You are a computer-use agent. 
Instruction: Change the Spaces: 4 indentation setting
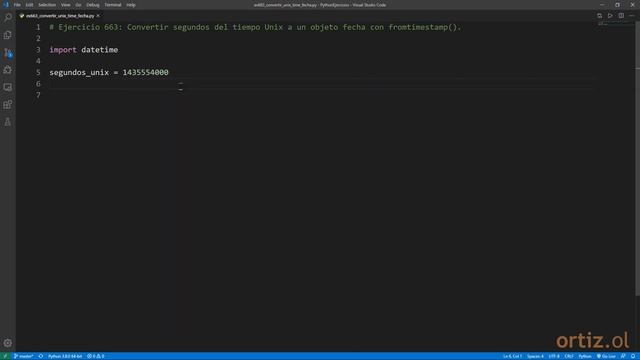coord(535,356)
